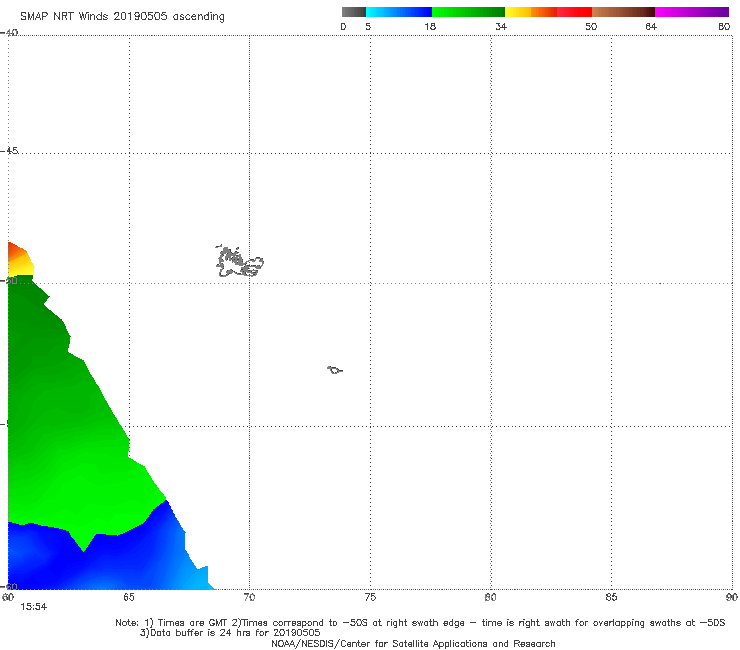Screen dimensions: 740x650
Task: Click the magenta-purple segment of the color bar
Action: click(x=692, y=12)
